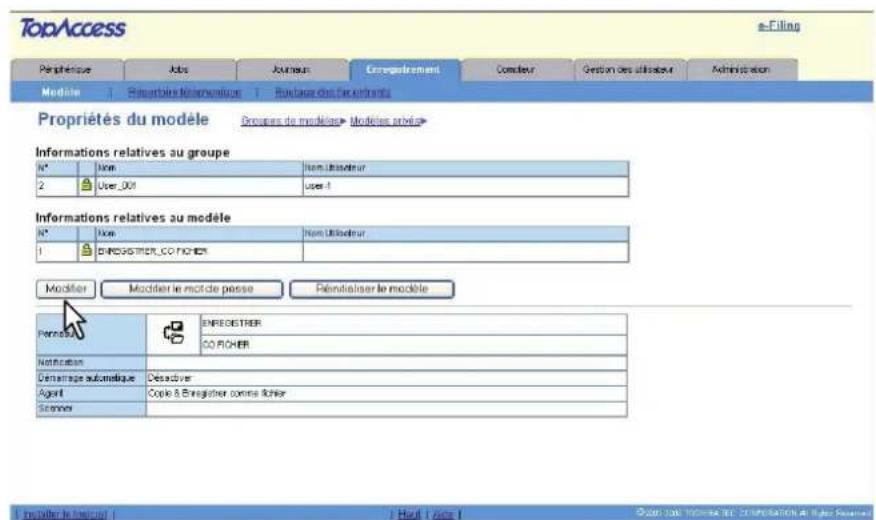Viewport: 876px width, 520px height.
Task: Click the Agent row label
Action: [91, 393]
